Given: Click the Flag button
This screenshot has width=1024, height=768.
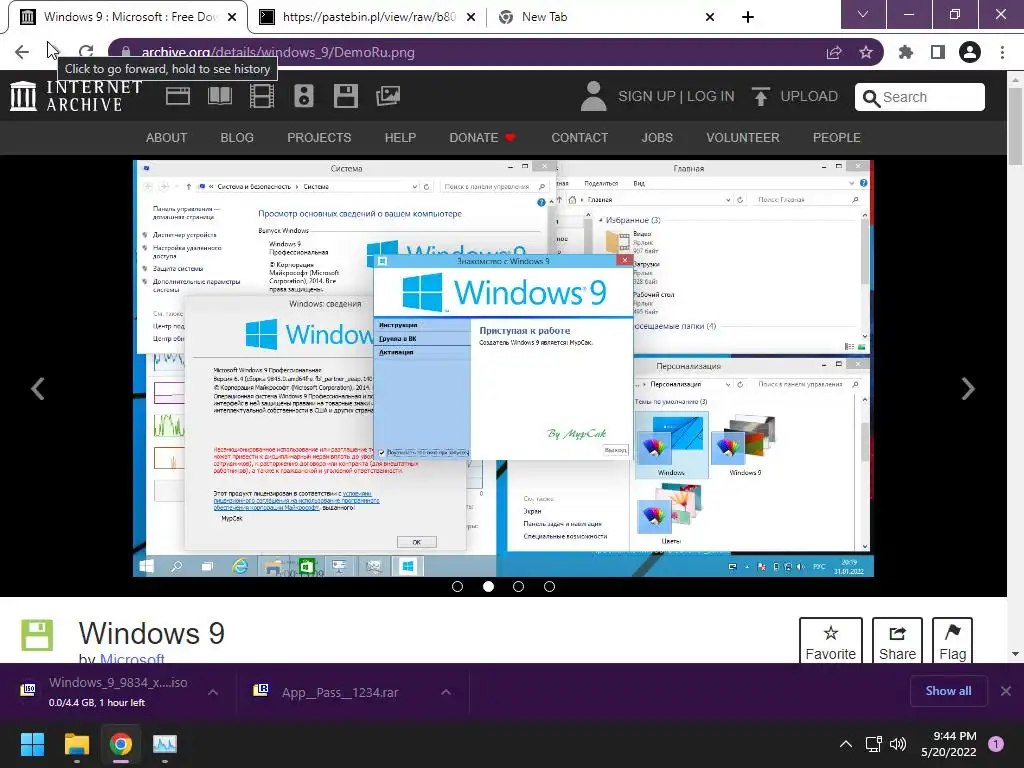Looking at the screenshot, I should 952,641.
